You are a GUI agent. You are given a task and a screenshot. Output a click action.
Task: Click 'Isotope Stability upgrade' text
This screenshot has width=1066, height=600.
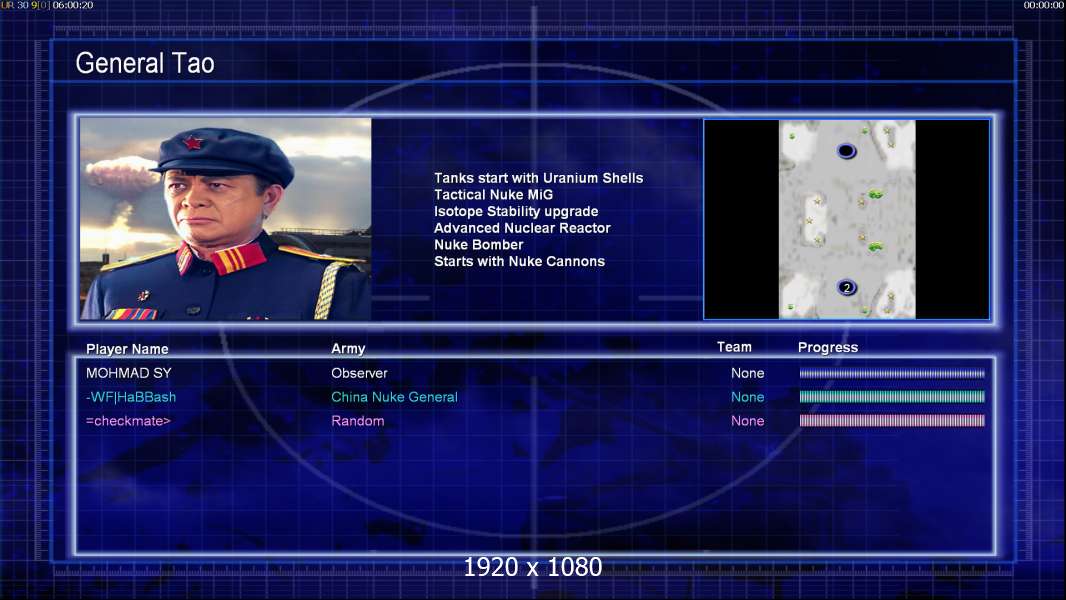point(516,211)
